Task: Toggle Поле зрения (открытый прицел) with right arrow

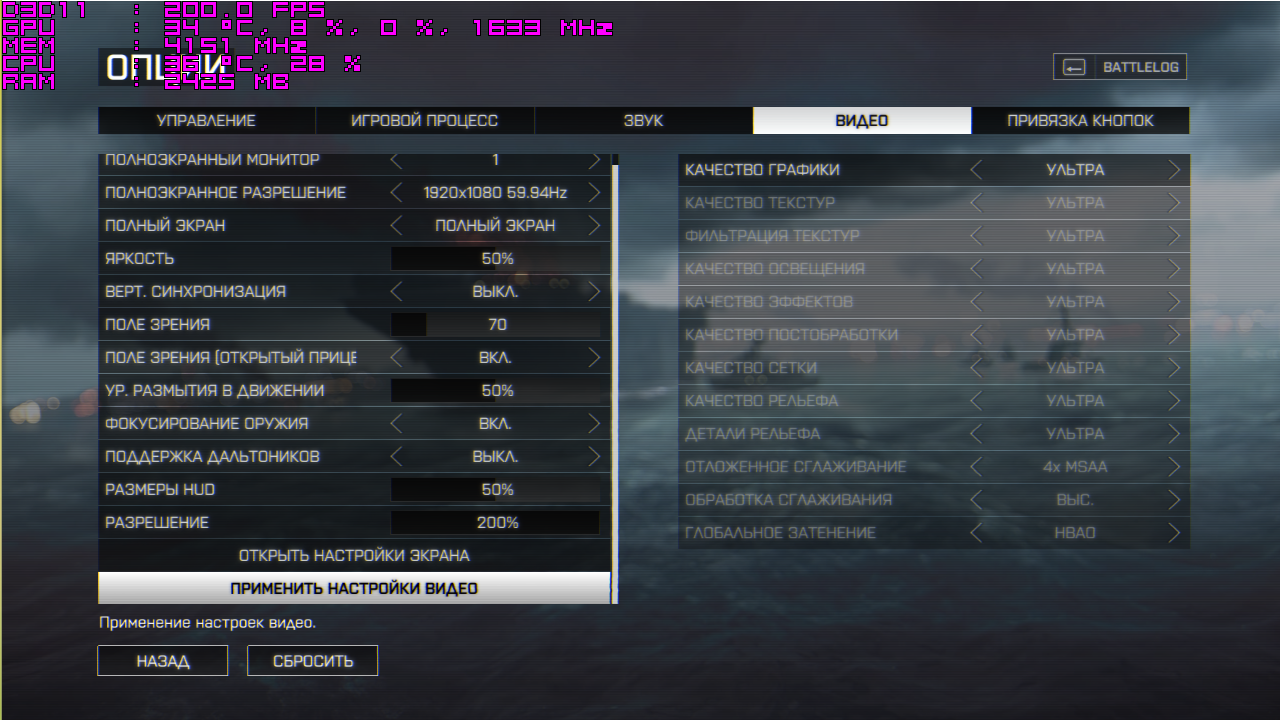Action: (594, 358)
